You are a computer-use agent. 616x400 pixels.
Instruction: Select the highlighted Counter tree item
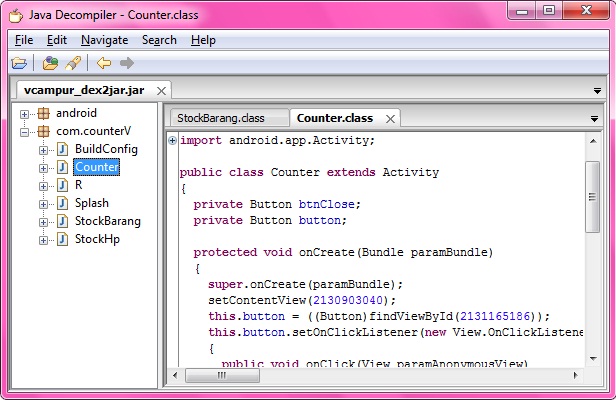click(x=97, y=167)
